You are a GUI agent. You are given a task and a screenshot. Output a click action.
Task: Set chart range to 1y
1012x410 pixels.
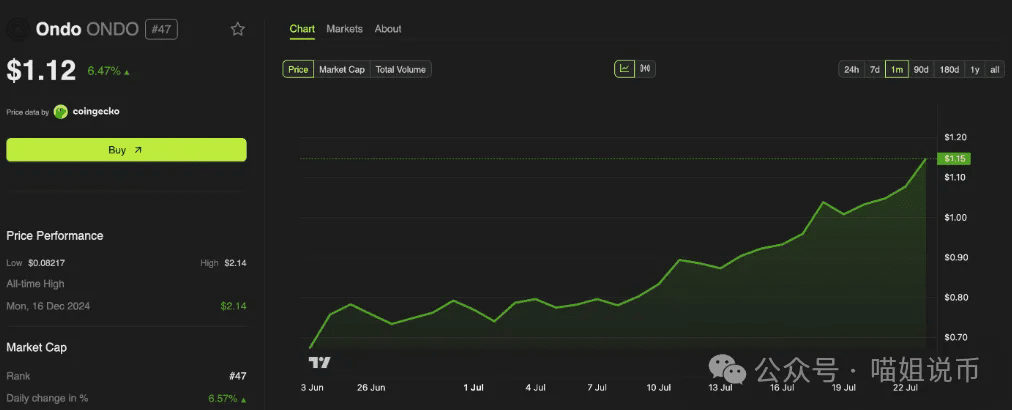click(975, 69)
